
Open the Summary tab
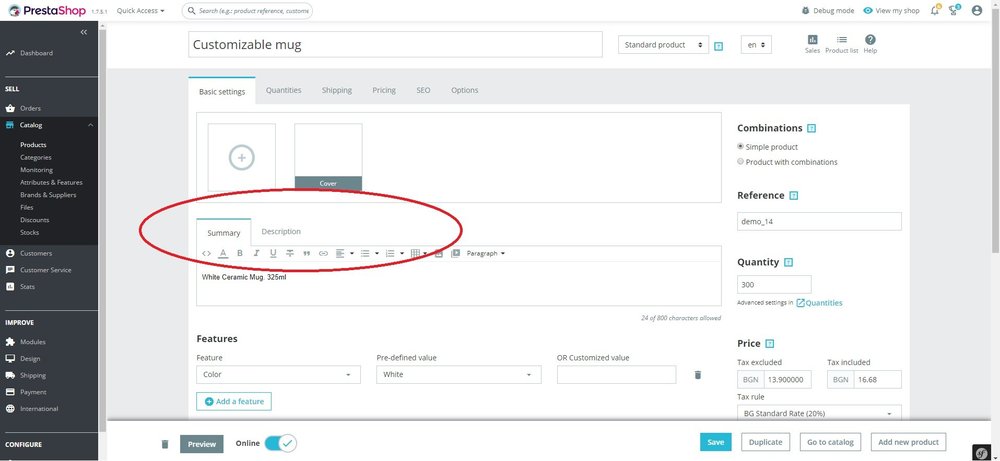224,233
